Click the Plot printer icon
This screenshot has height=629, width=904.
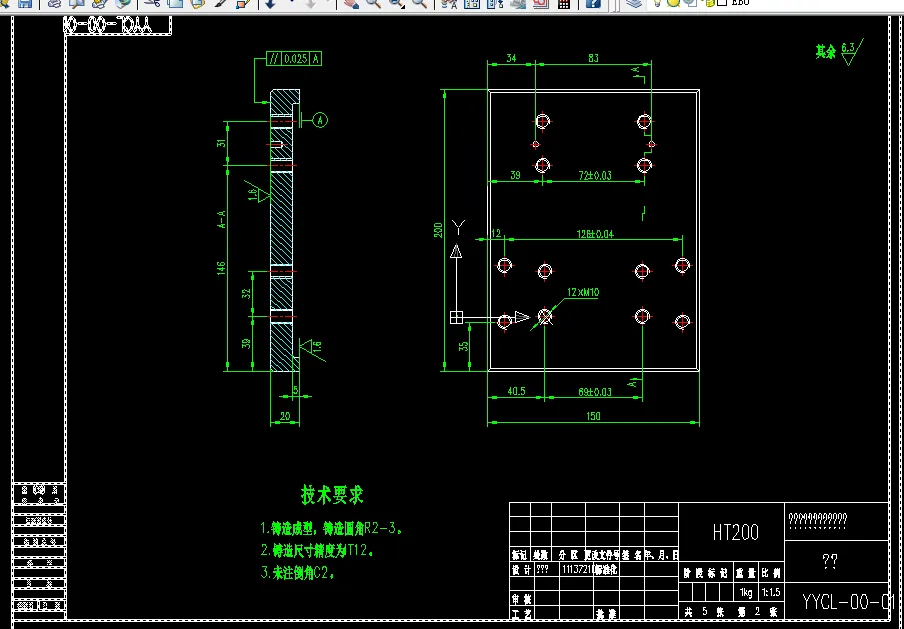[54, 3]
